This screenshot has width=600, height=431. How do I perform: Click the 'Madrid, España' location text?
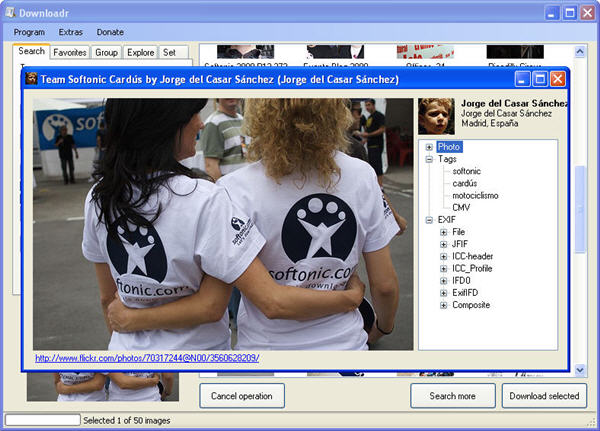tap(489, 123)
